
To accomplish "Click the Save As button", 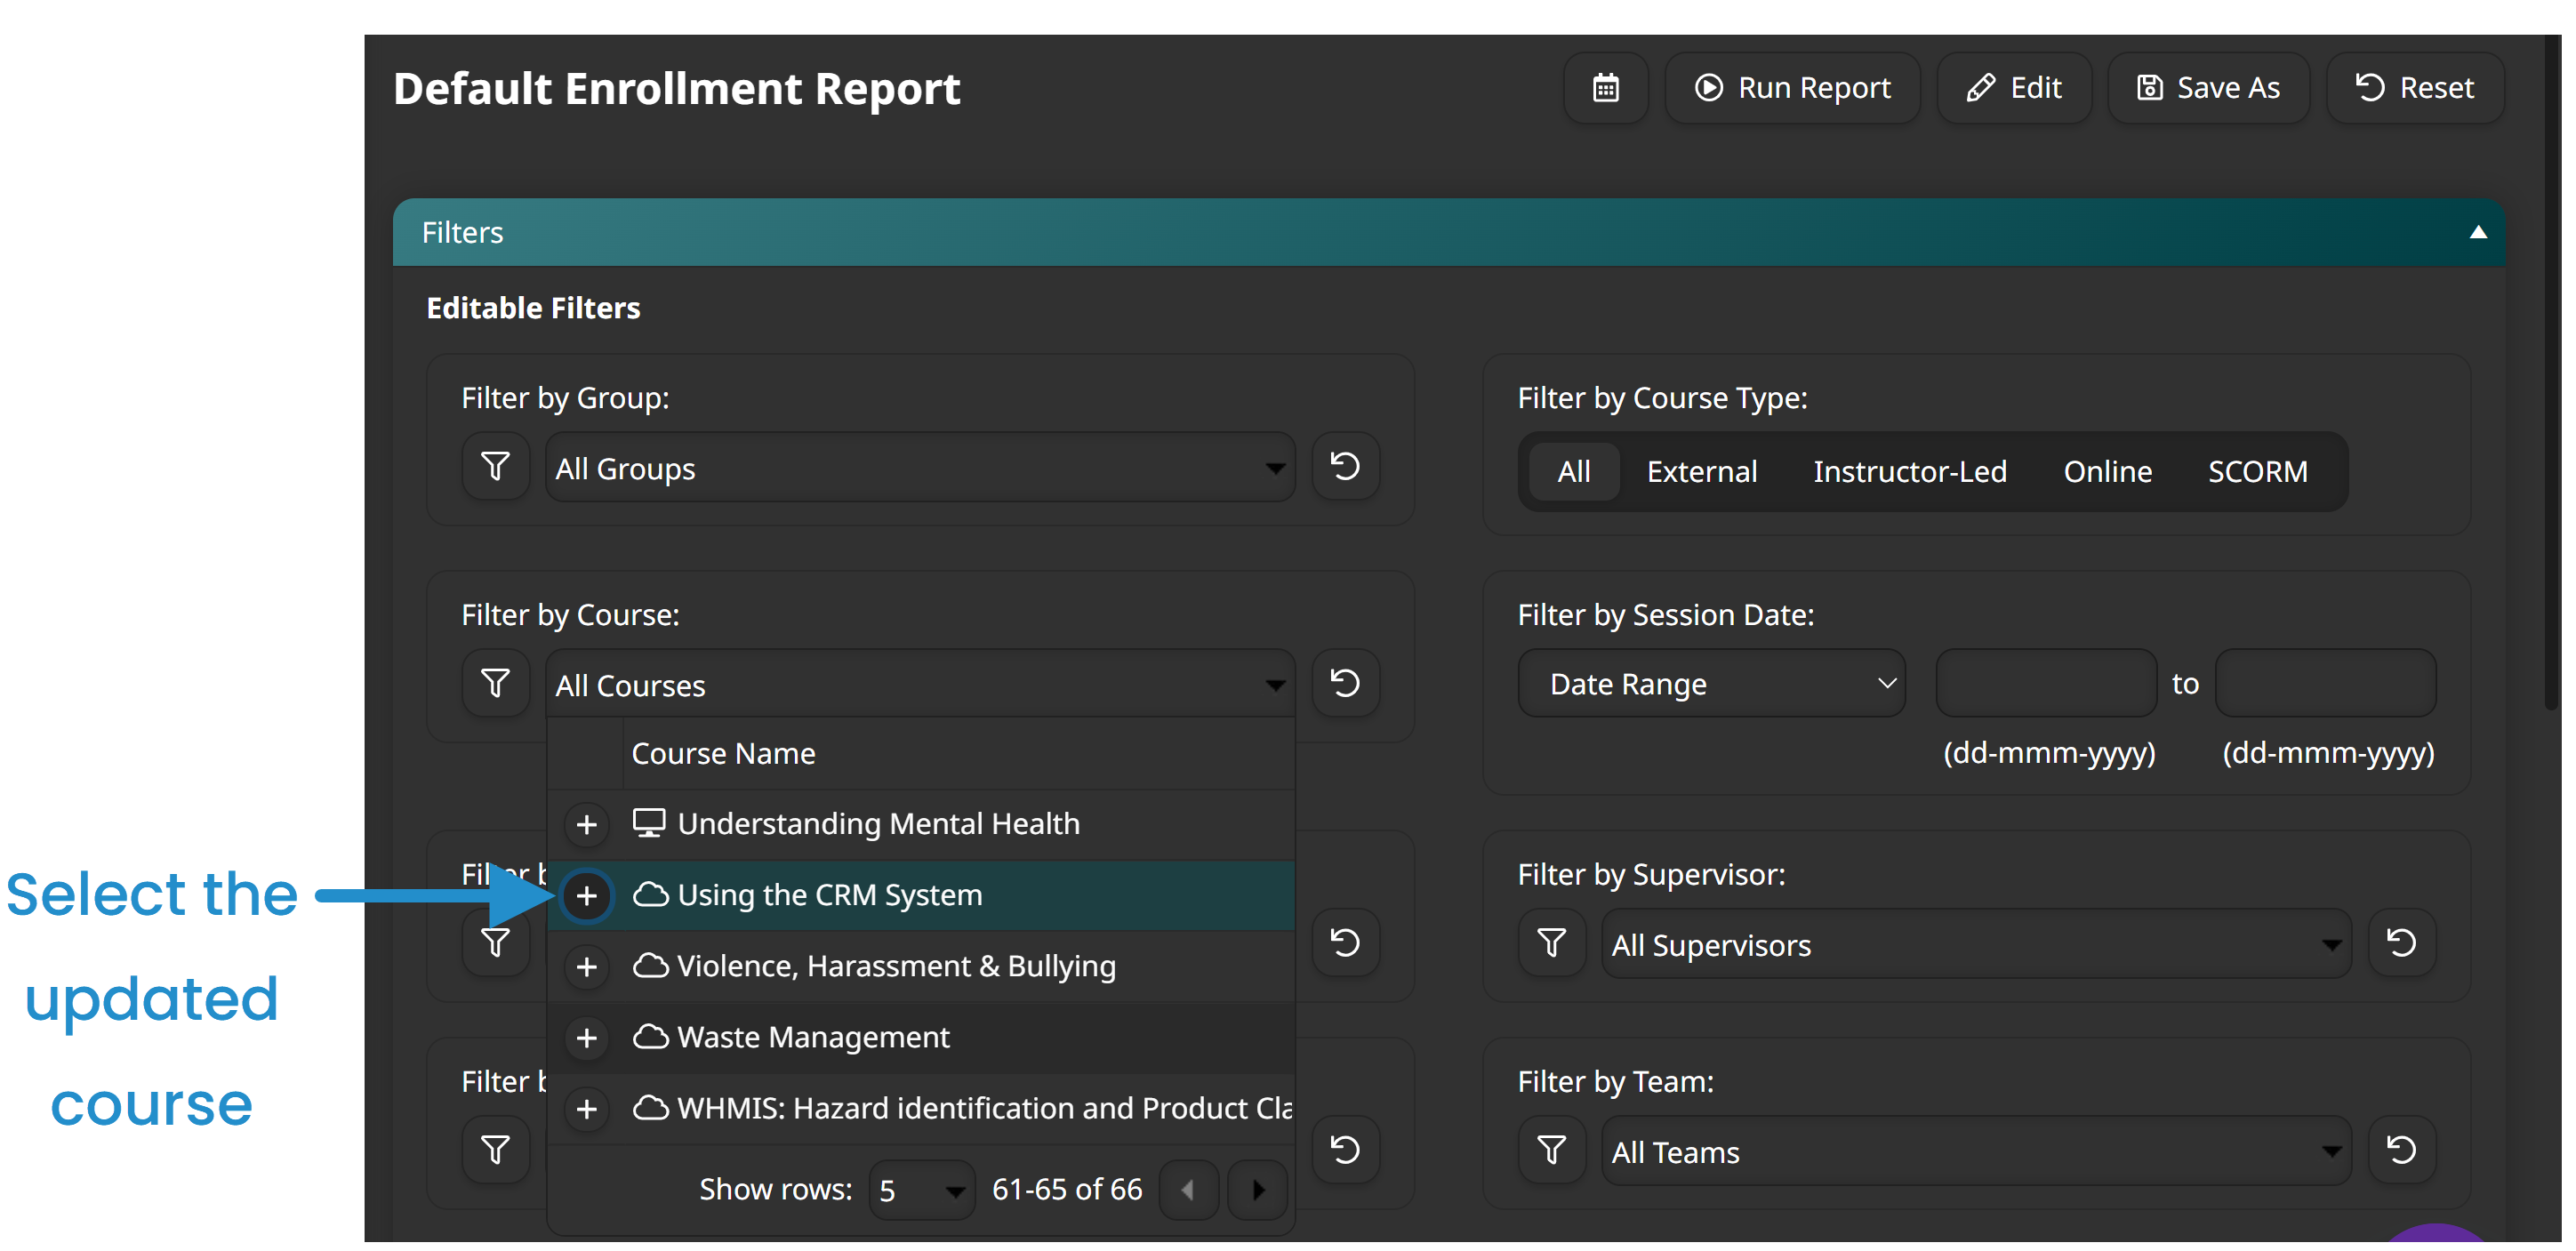I will [2208, 88].
